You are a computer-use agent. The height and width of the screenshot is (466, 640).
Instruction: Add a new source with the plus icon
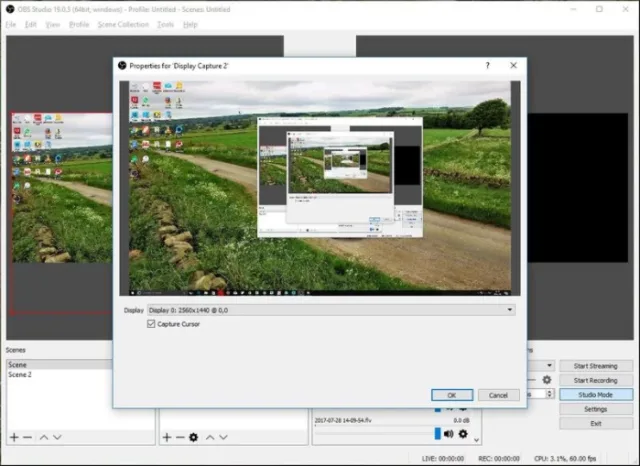click(x=167, y=437)
